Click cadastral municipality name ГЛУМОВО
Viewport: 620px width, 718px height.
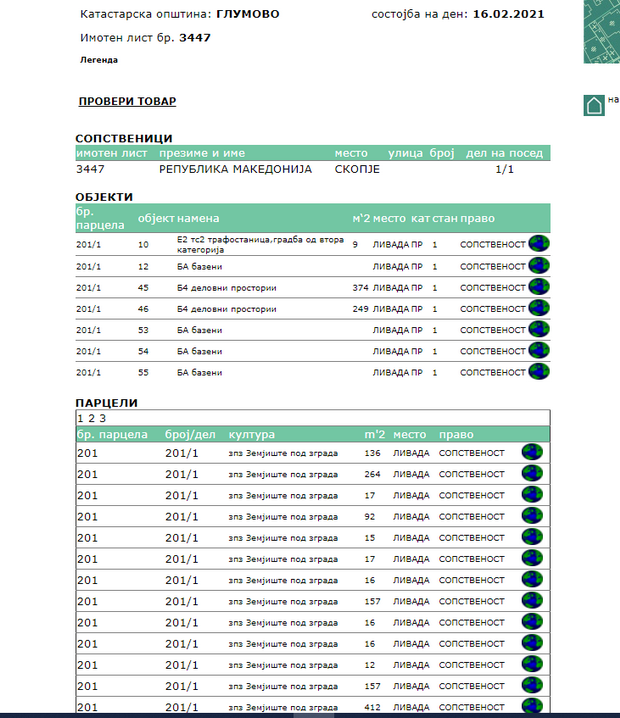(x=248, y=14)
